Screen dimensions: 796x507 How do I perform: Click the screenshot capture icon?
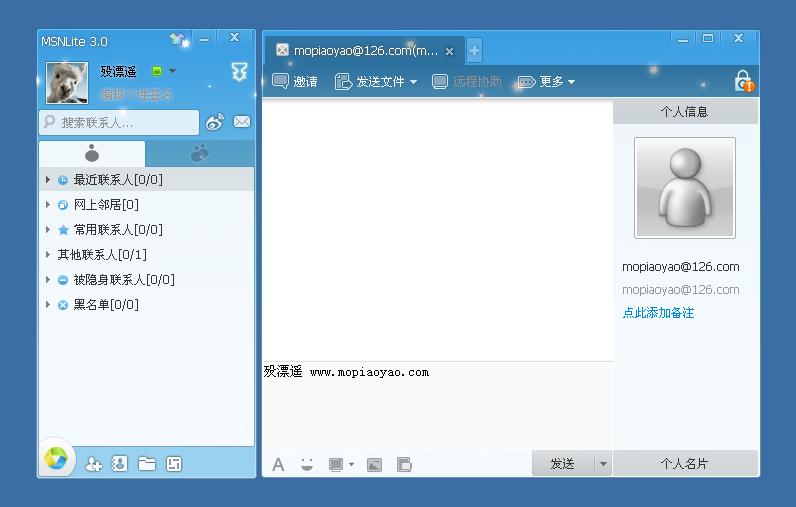[x=336, y=464]
